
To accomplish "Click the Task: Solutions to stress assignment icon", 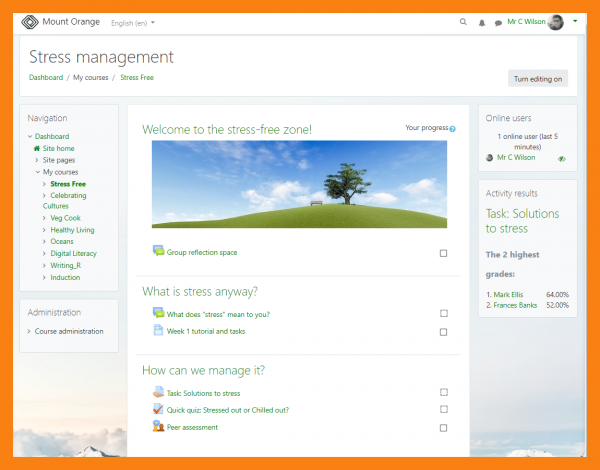I will point(158,393).
